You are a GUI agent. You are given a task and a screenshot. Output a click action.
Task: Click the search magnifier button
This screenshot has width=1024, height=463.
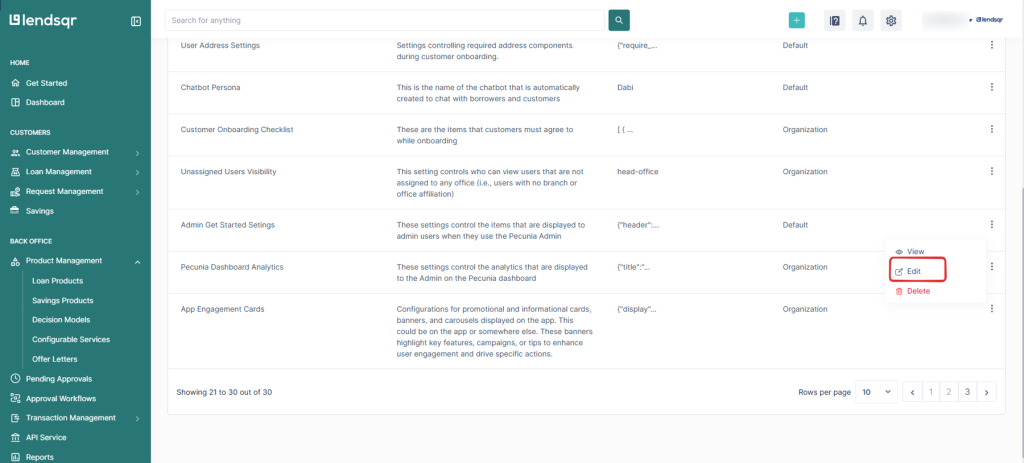tap(620, 20)
